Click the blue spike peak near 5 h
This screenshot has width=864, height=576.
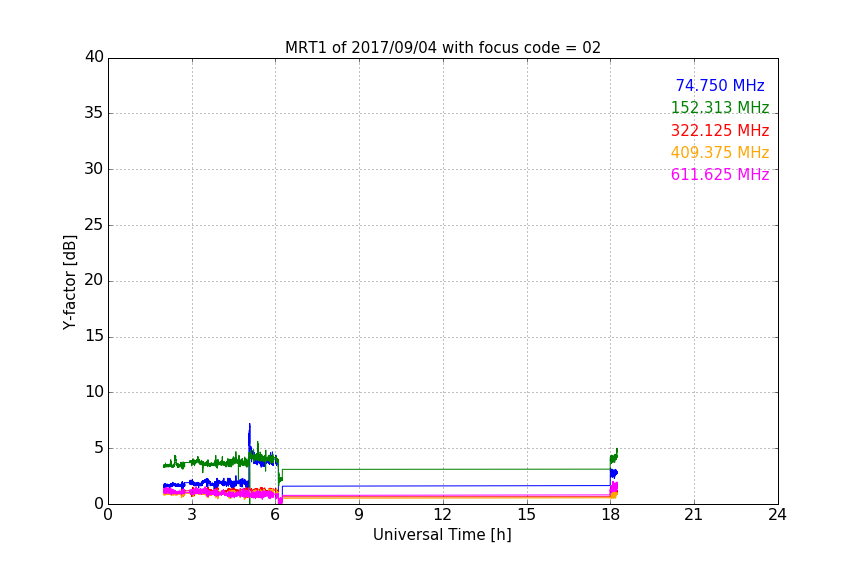coord(250,426)
